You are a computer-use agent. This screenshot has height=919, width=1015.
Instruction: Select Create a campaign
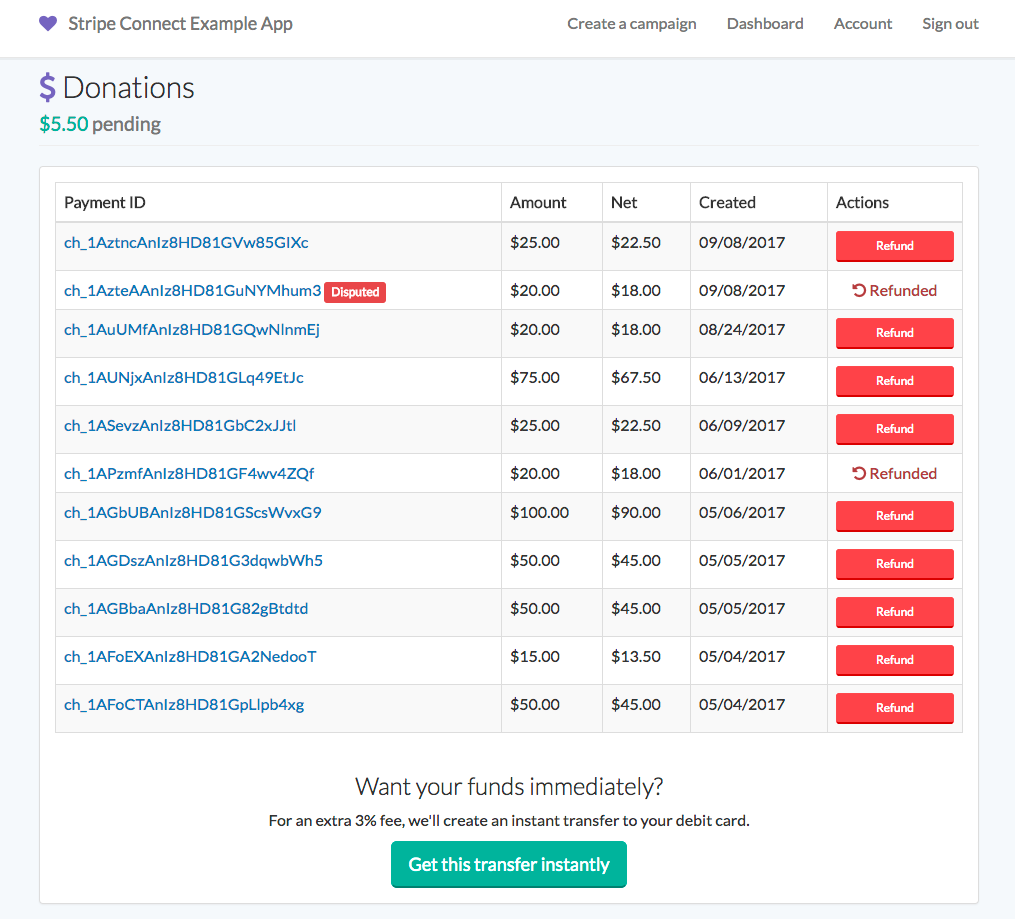coord(631,23)
